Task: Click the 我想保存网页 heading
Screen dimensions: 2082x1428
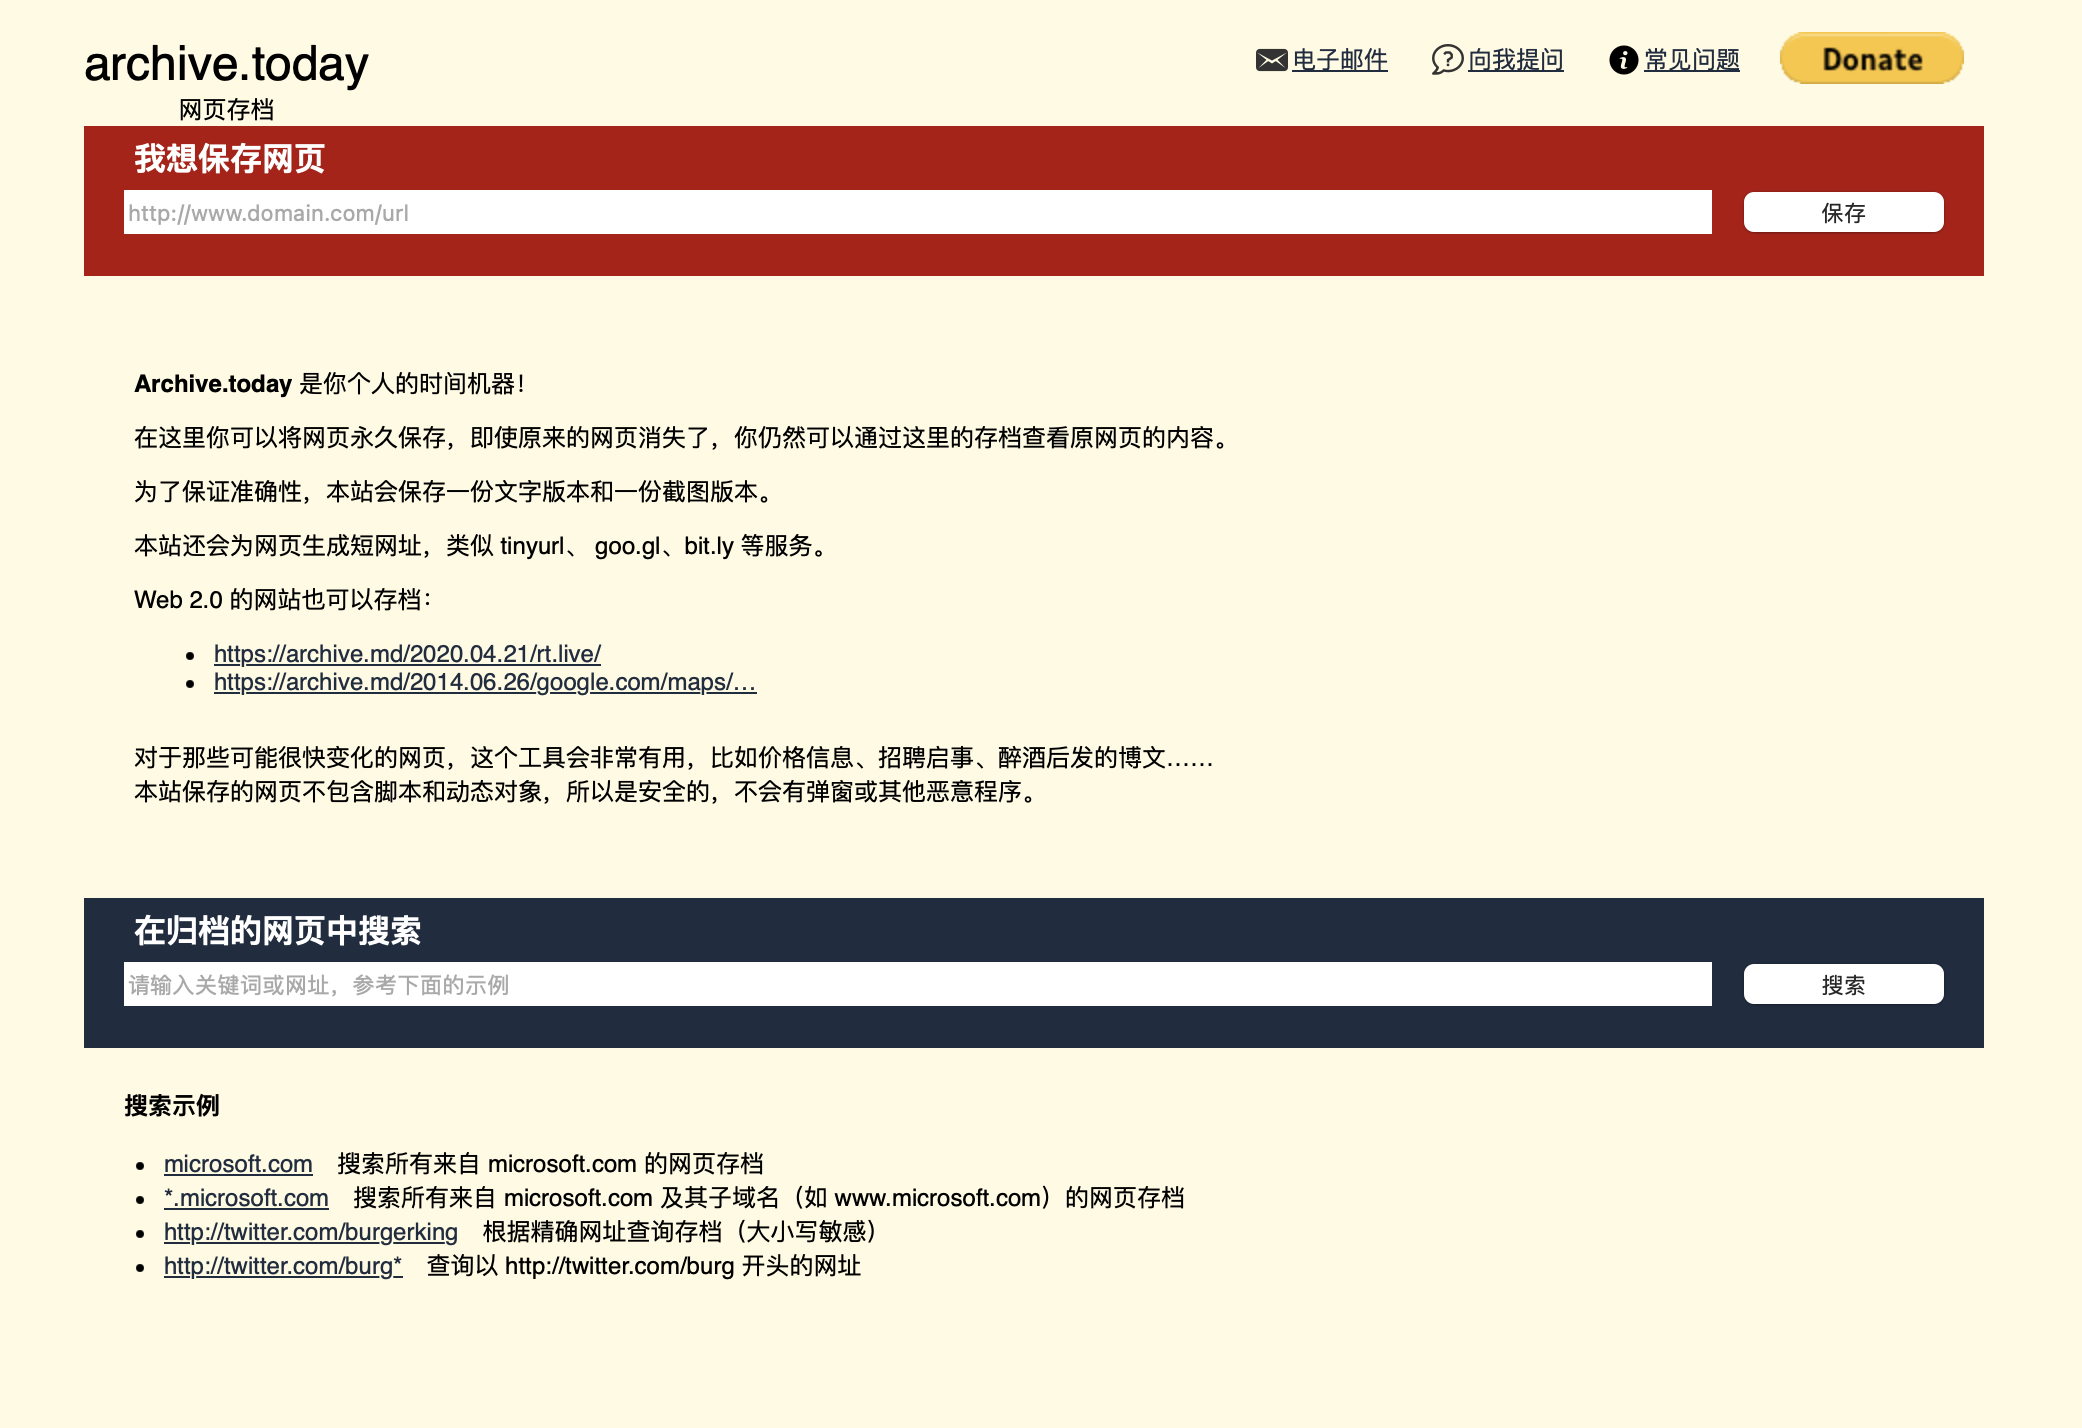Action: coord(229,158)
